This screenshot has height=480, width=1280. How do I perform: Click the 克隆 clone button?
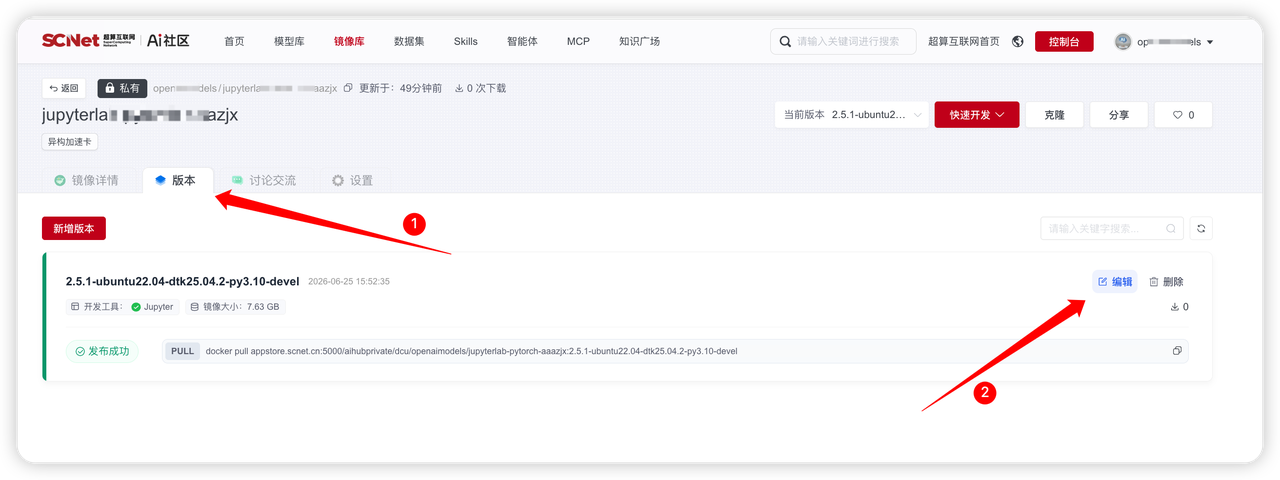tap(1055, 115)
